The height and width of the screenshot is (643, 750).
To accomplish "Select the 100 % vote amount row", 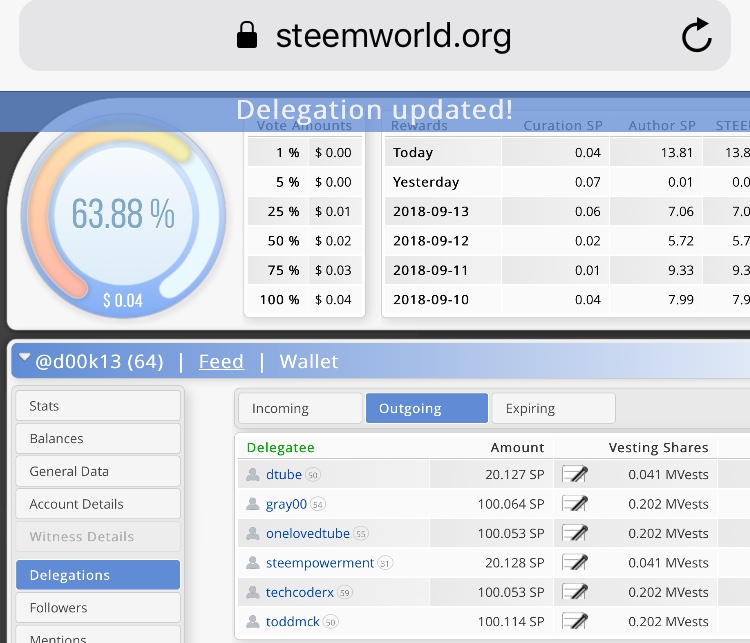I will click(305, 299).
